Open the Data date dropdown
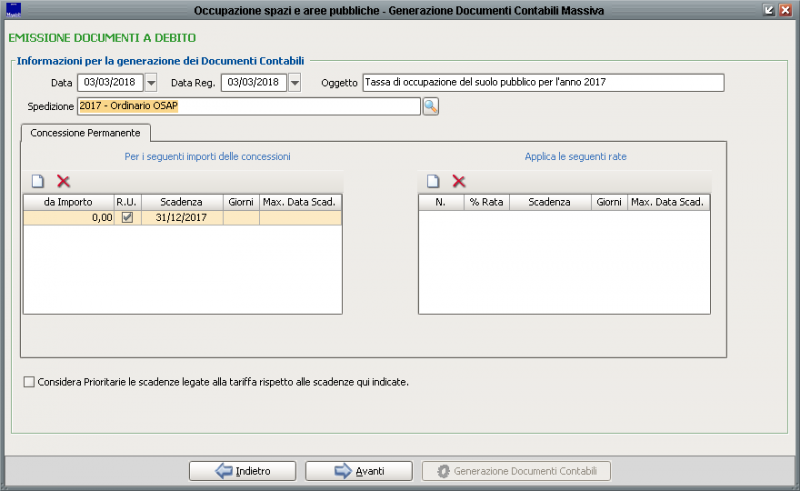 (x=151, y=83)
